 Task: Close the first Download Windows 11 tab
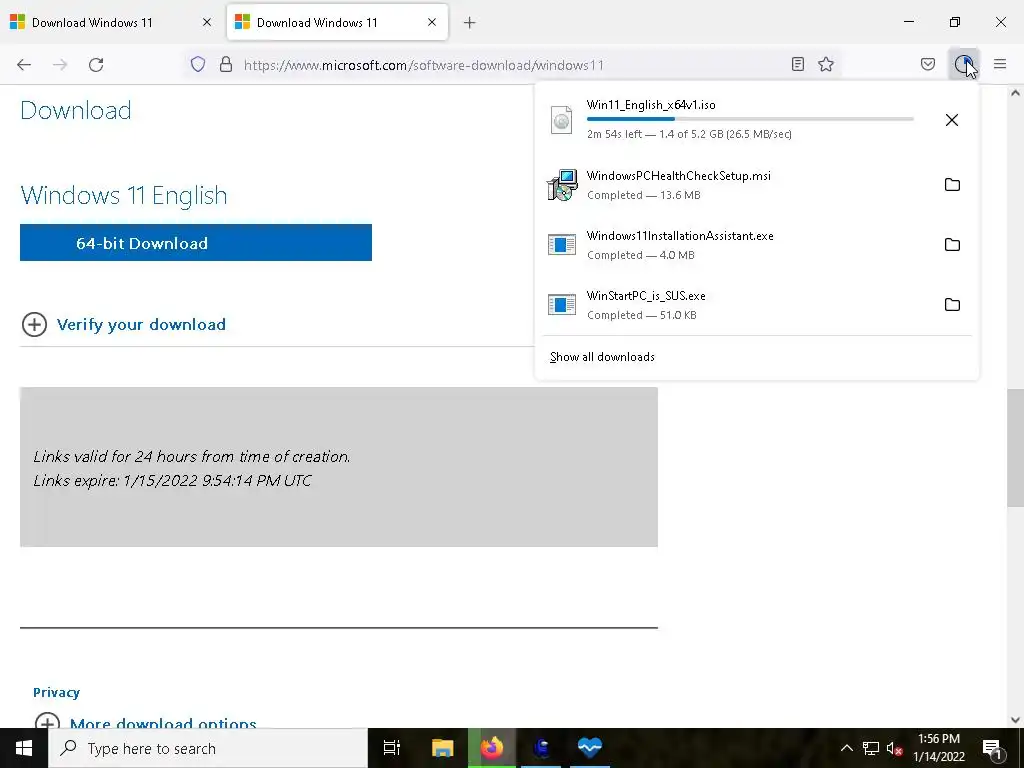point(207,22)
